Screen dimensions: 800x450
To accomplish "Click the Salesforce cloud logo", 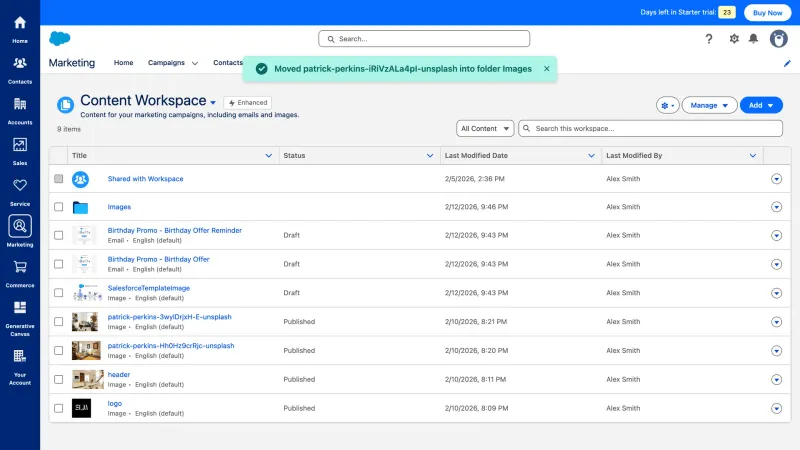I will click(x=60, y=38).
